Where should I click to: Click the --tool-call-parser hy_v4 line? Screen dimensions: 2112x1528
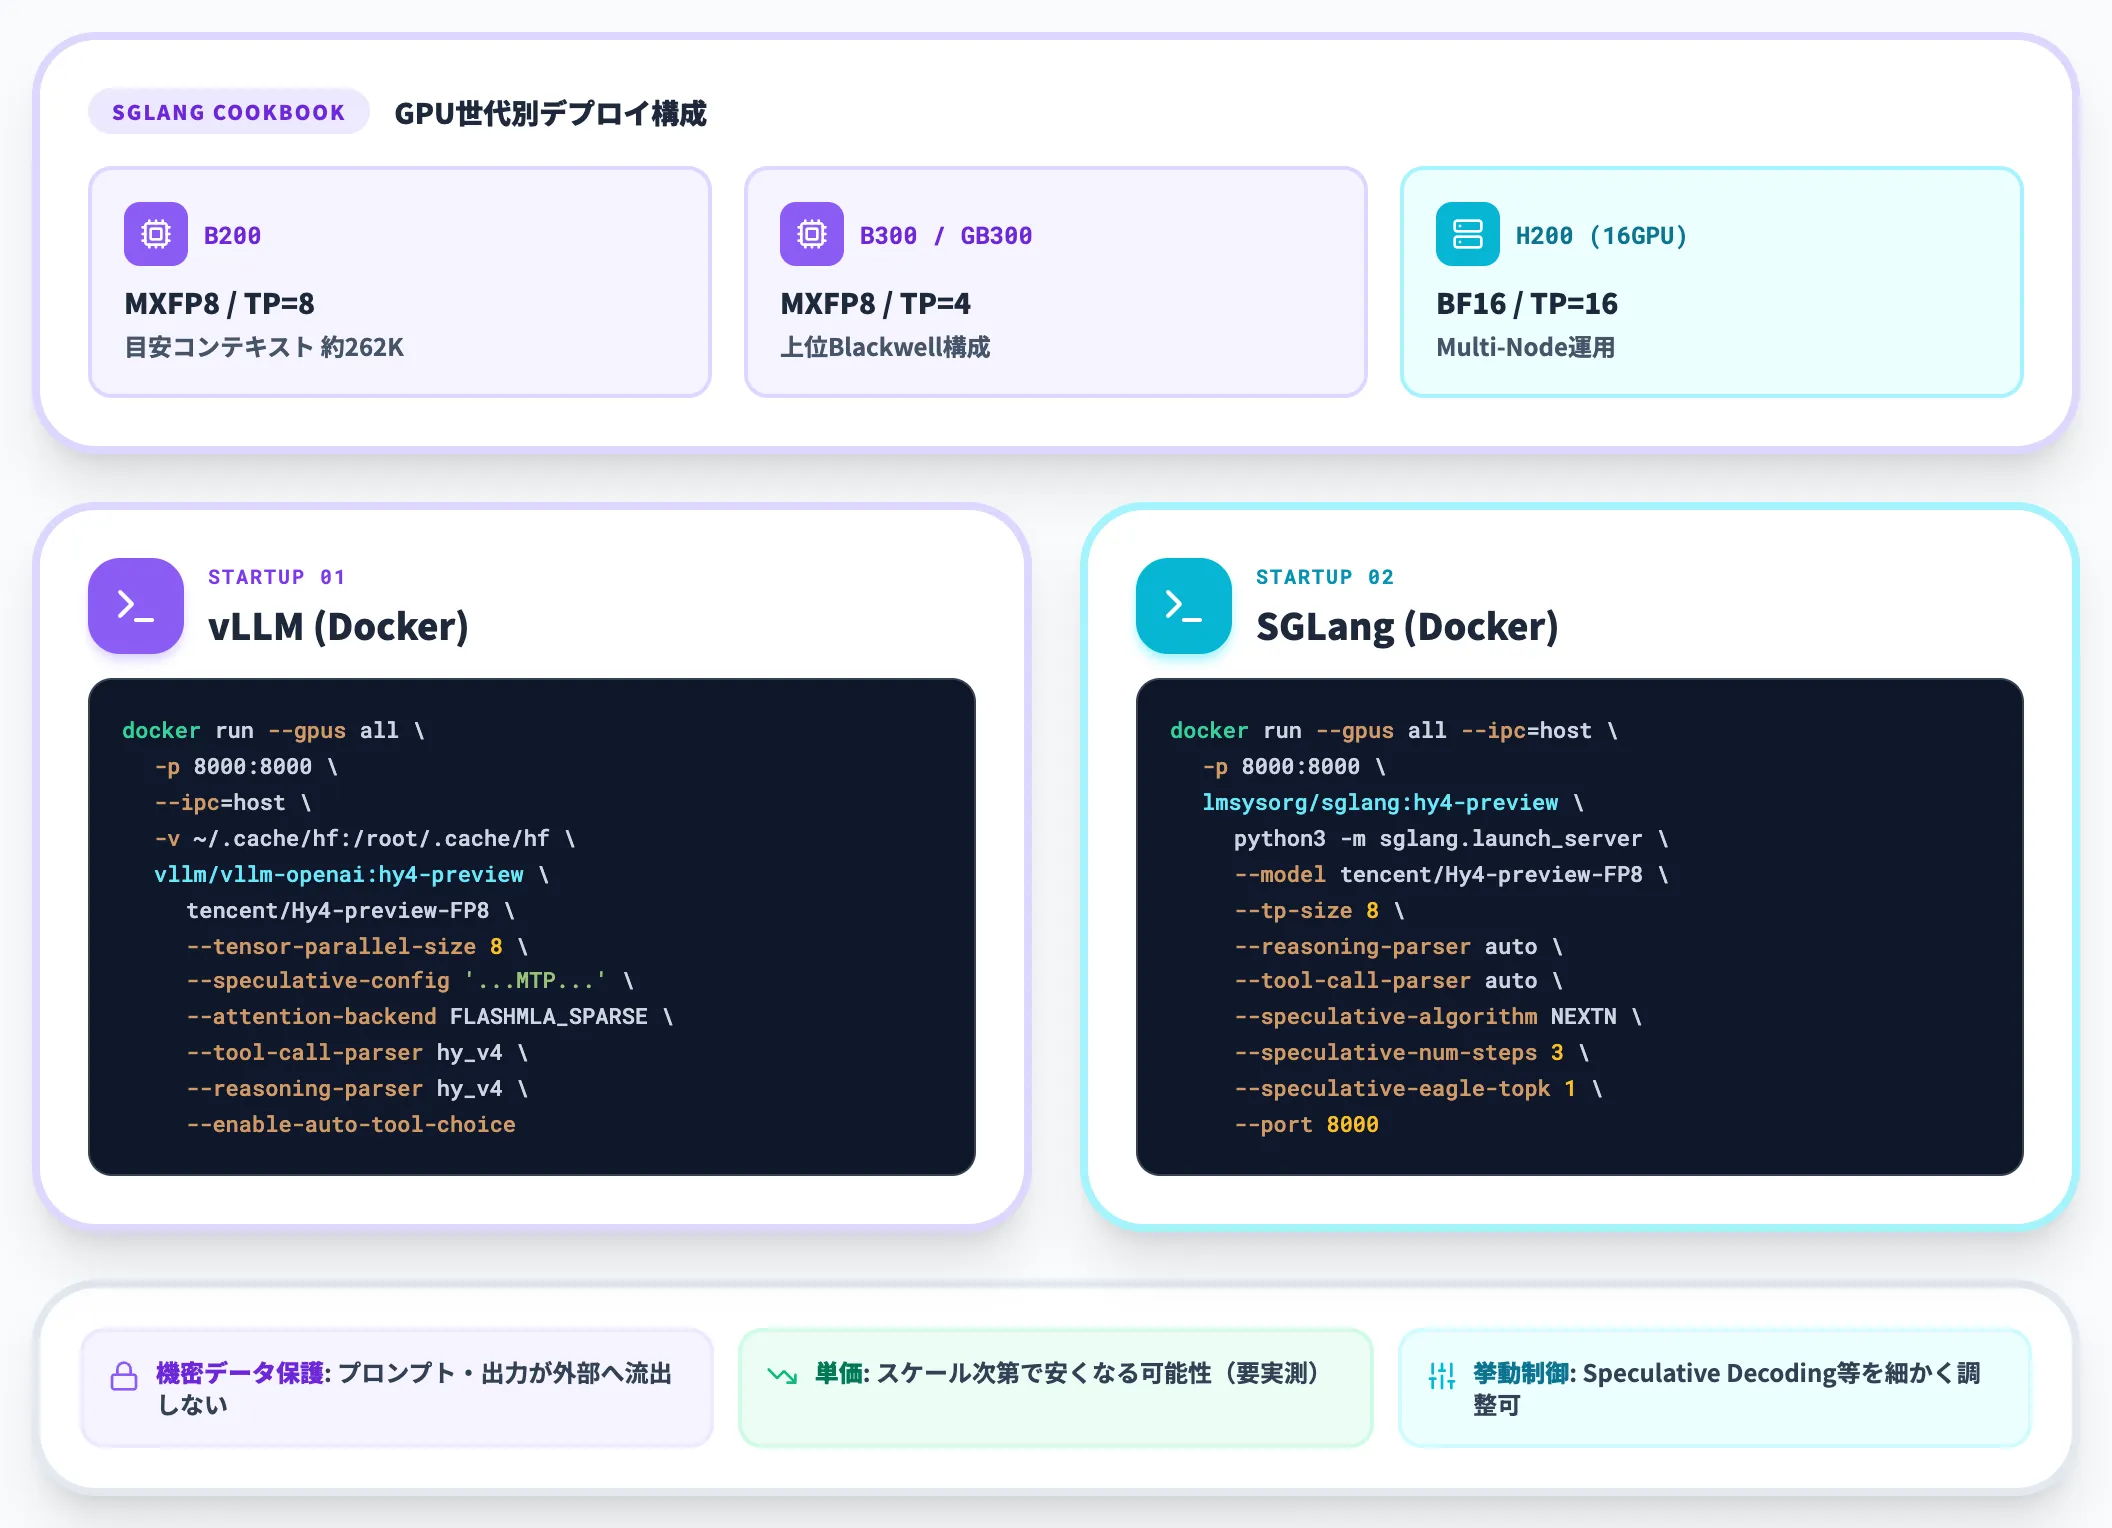pos(357,1052)
